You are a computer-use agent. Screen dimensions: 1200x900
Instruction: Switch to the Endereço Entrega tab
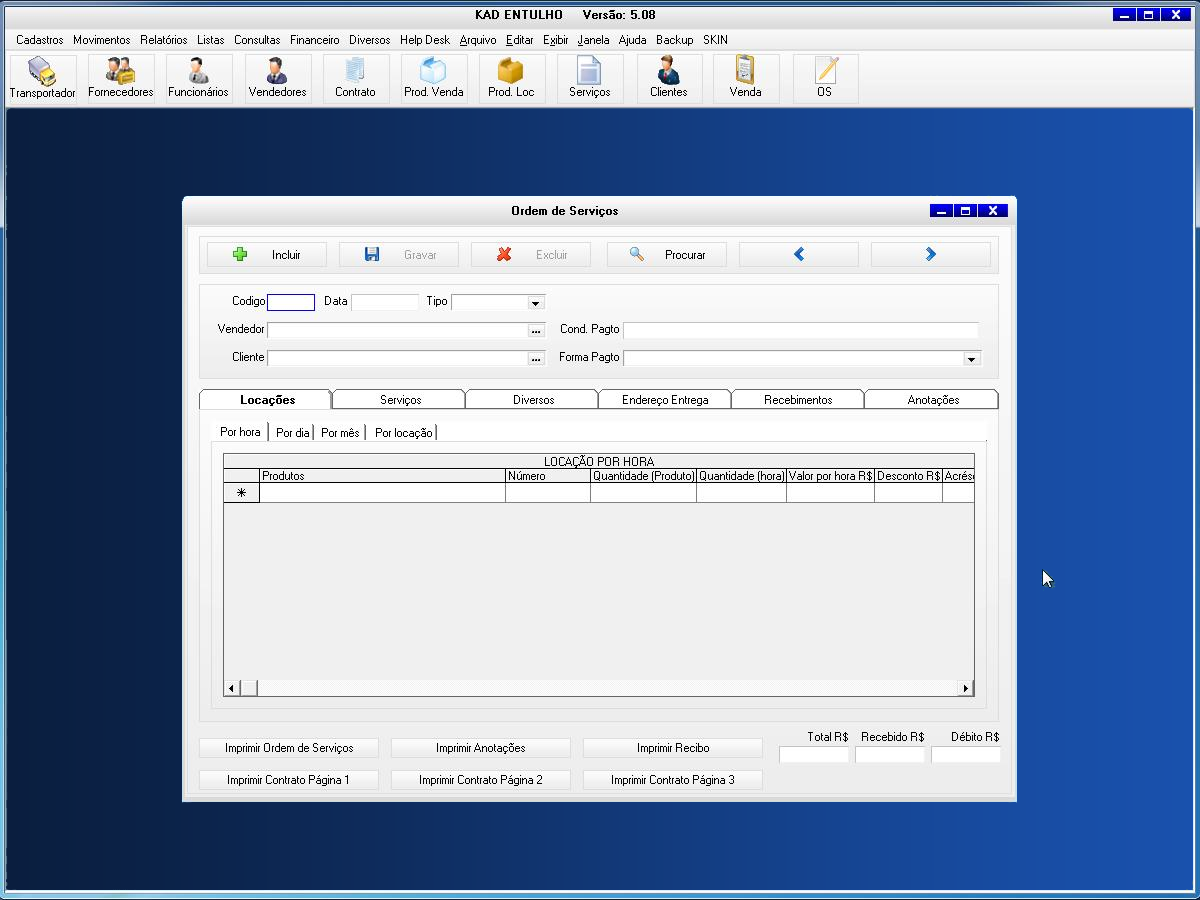coord(664,400)
